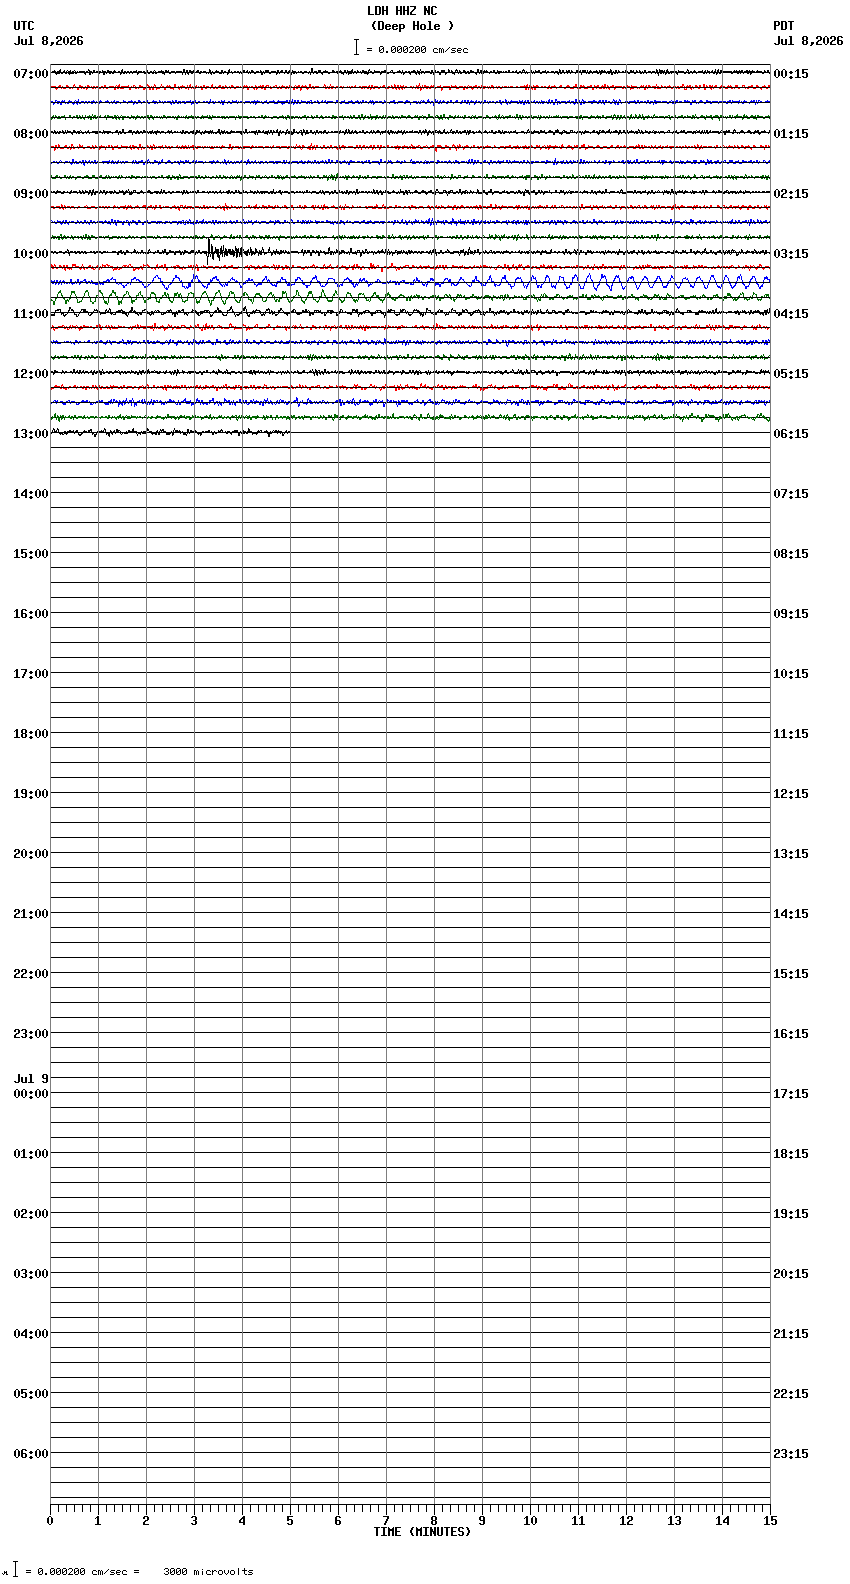The image size is (850, 1584).
Task: Click the amplitude scale bar beside '= 0.000200 cm/sec' at top
Action: click(x=356, y=47)
